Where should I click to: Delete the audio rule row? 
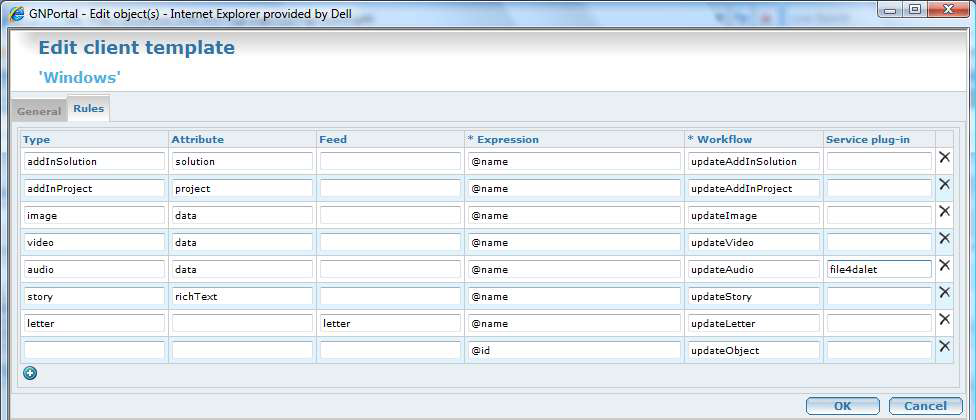(944, 265)
